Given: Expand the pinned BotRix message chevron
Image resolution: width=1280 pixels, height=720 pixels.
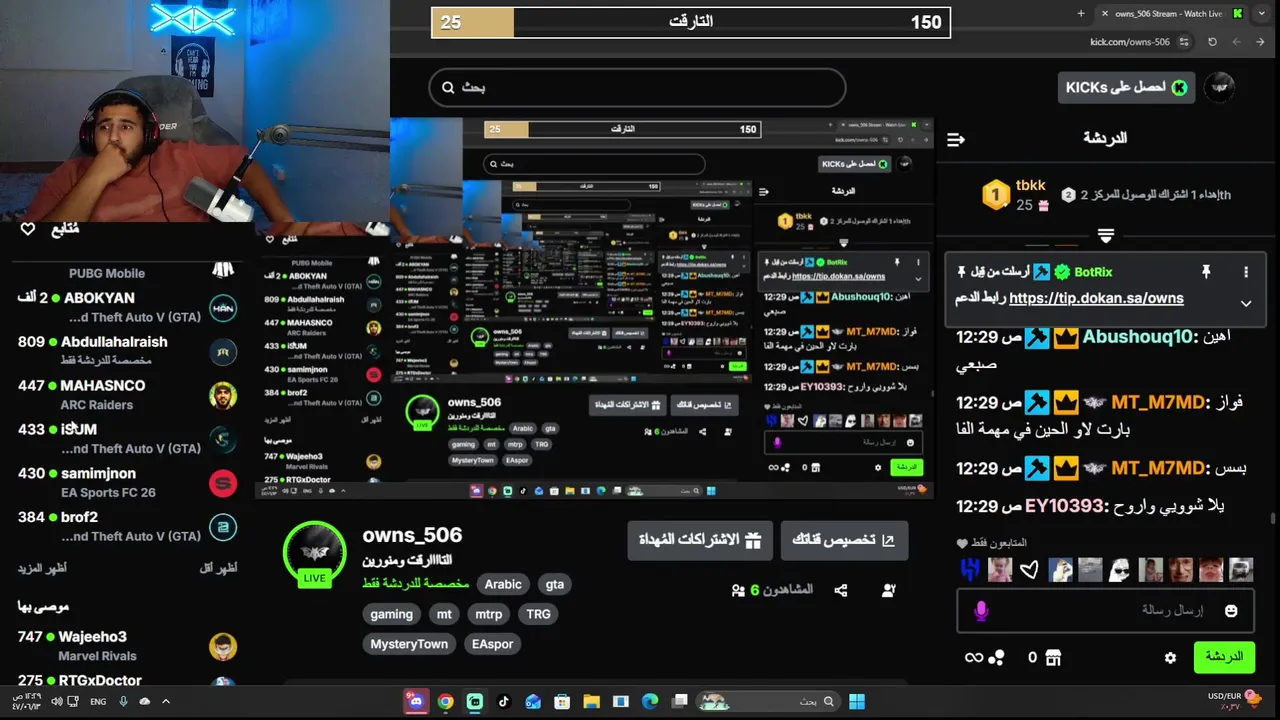Looking at the screenshot, I should [1246, 303].
